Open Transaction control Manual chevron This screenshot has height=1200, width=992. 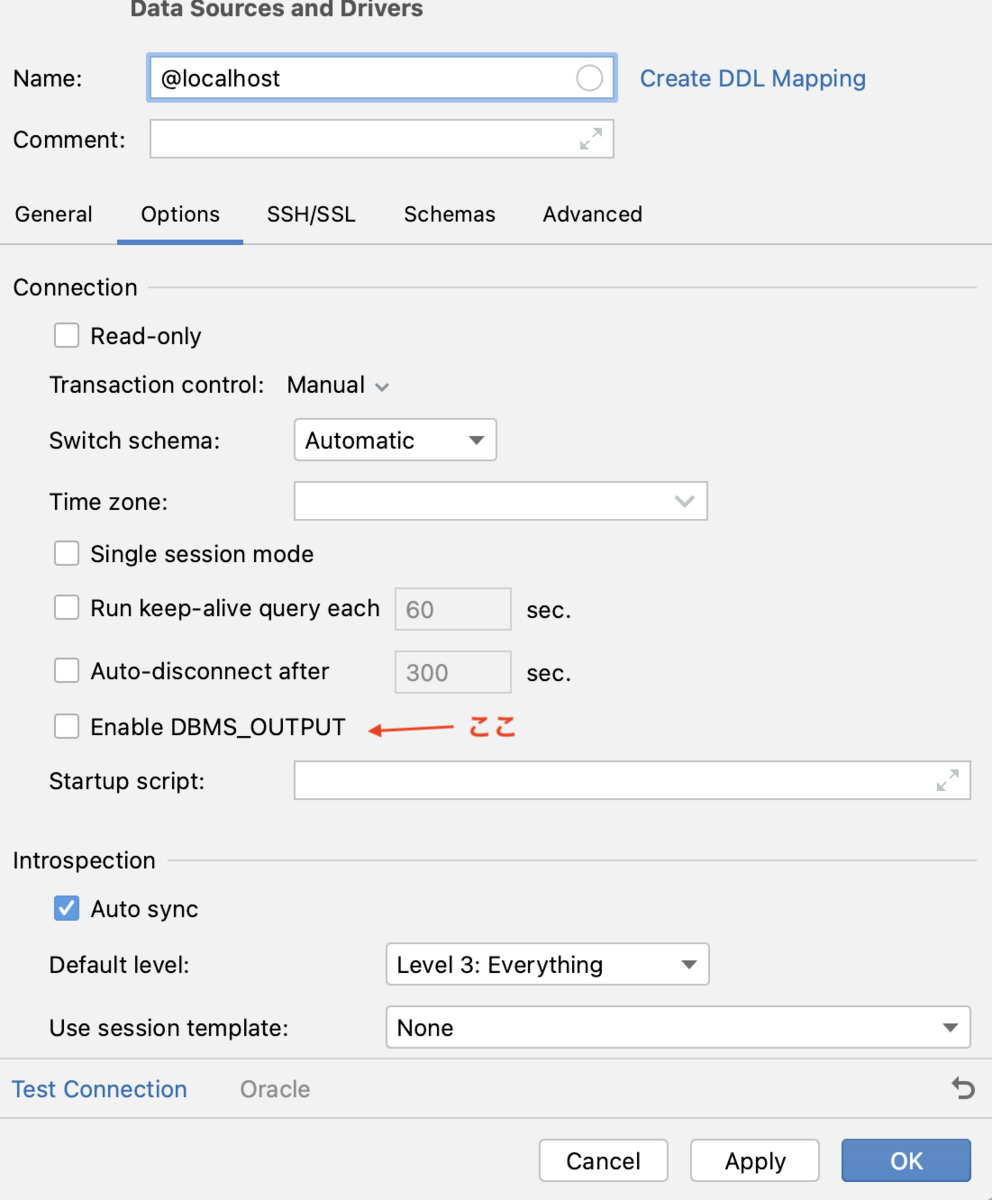point(381,386)
